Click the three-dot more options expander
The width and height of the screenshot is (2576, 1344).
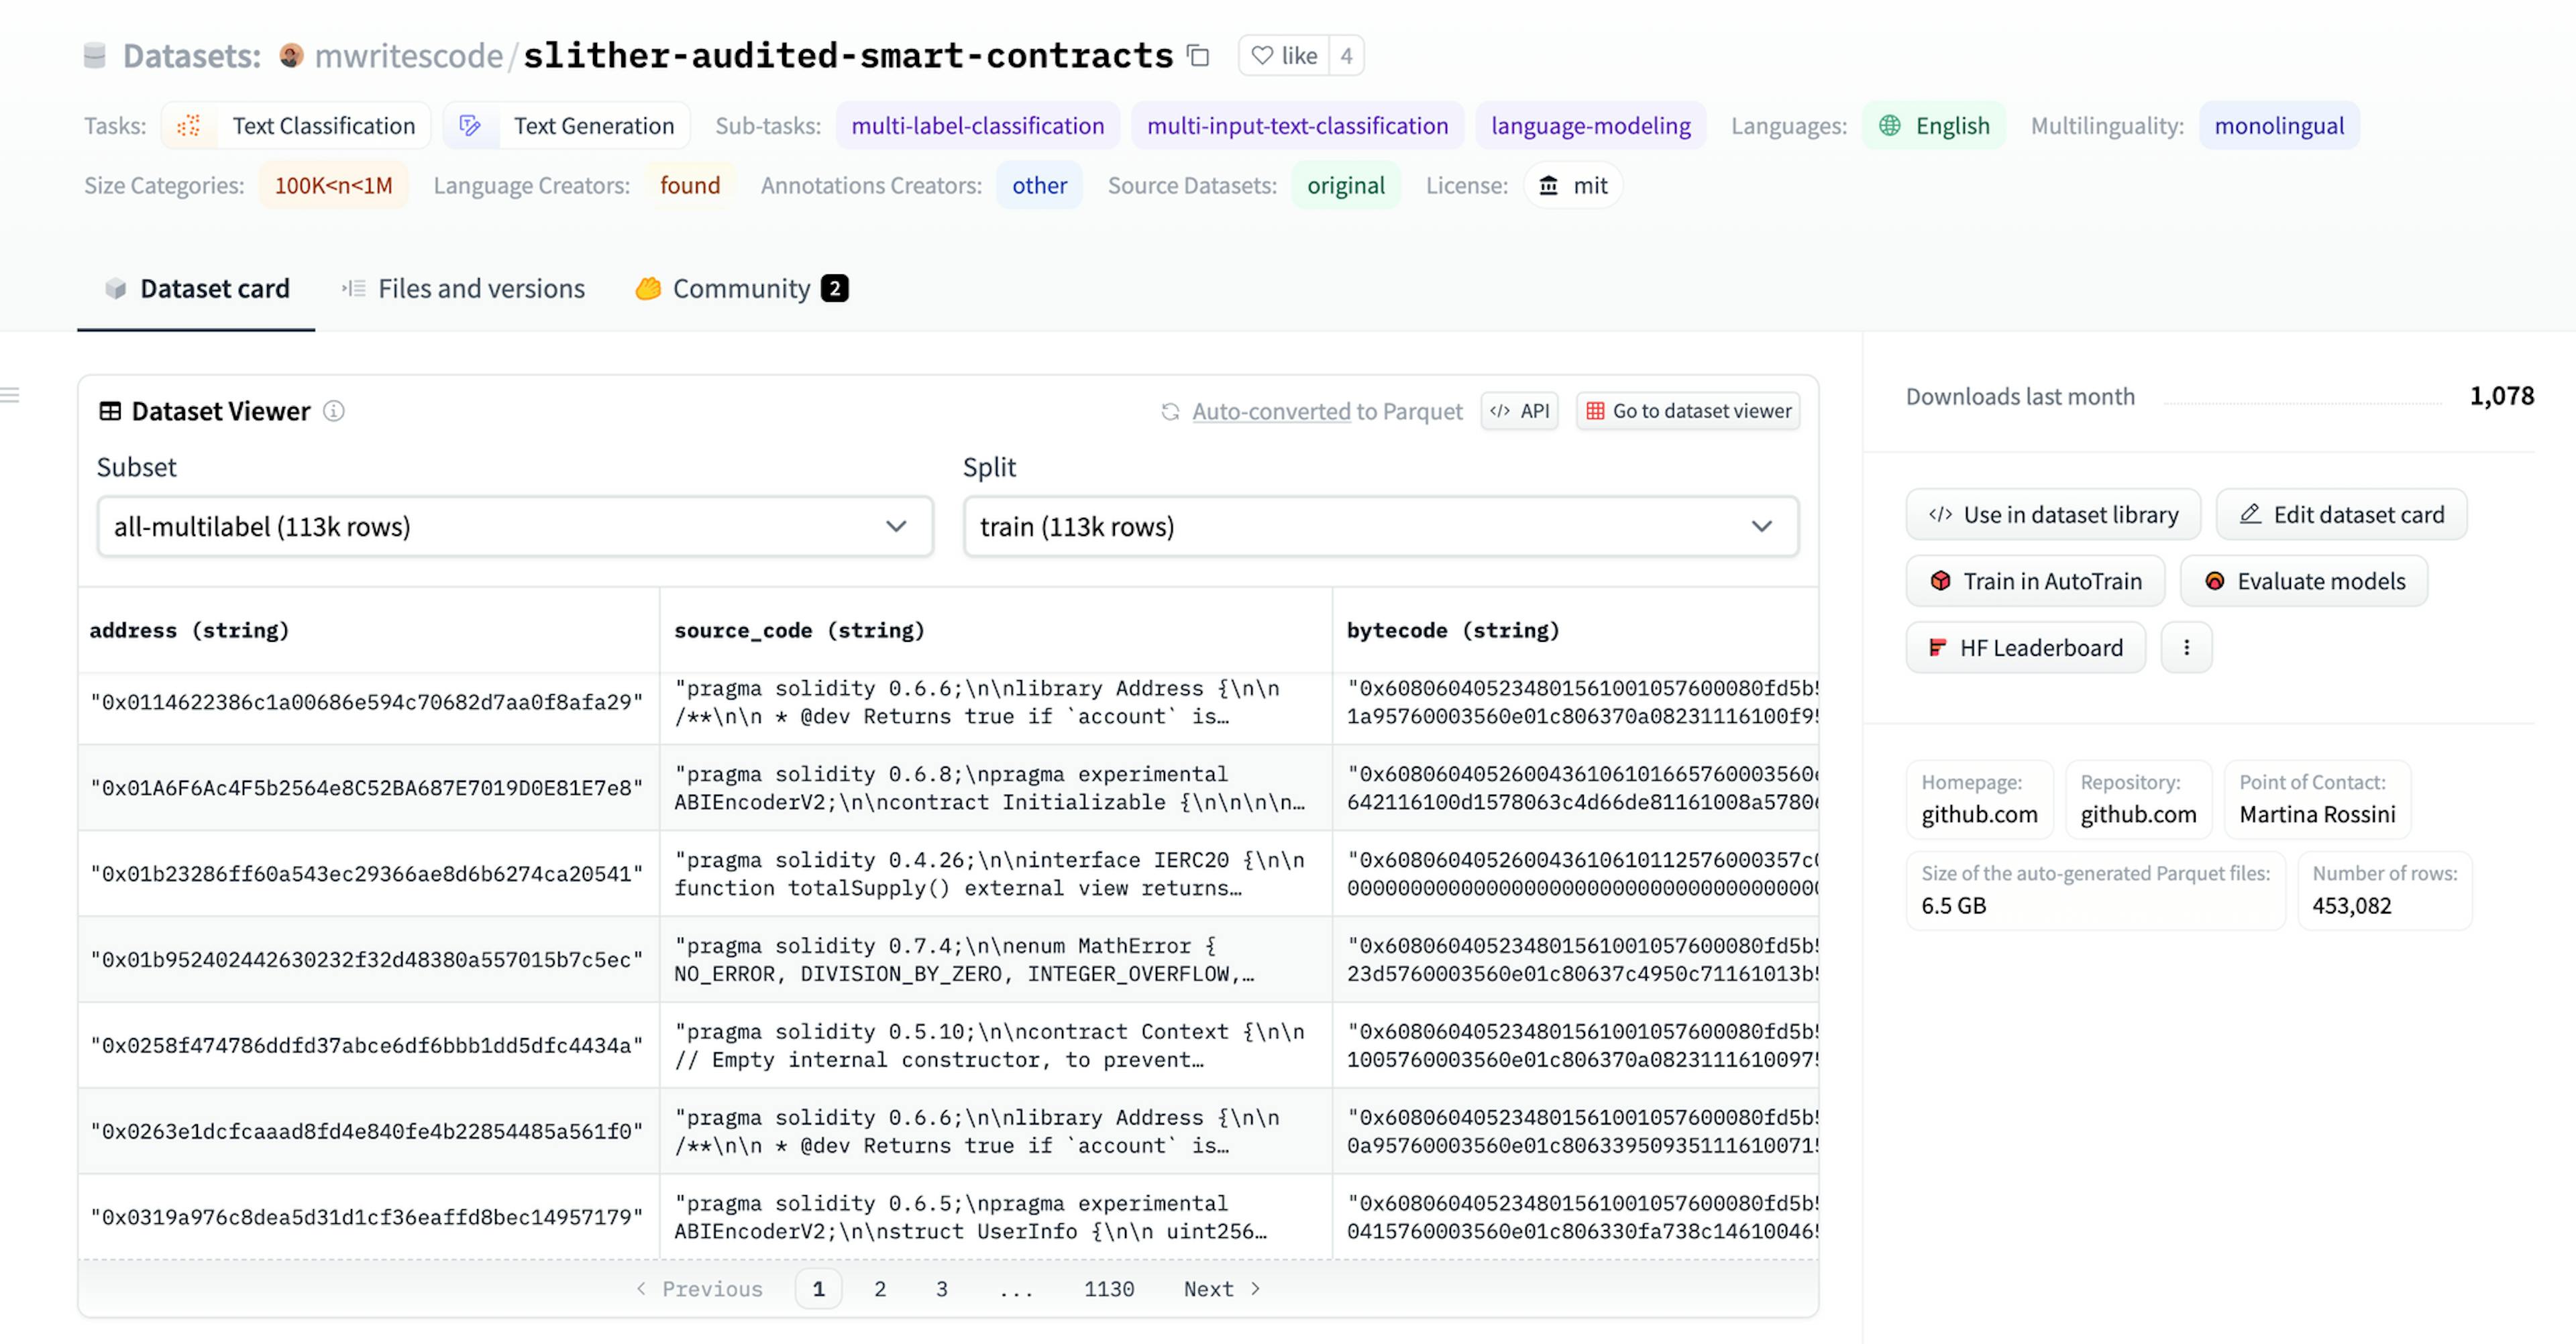click(2188, 646)
